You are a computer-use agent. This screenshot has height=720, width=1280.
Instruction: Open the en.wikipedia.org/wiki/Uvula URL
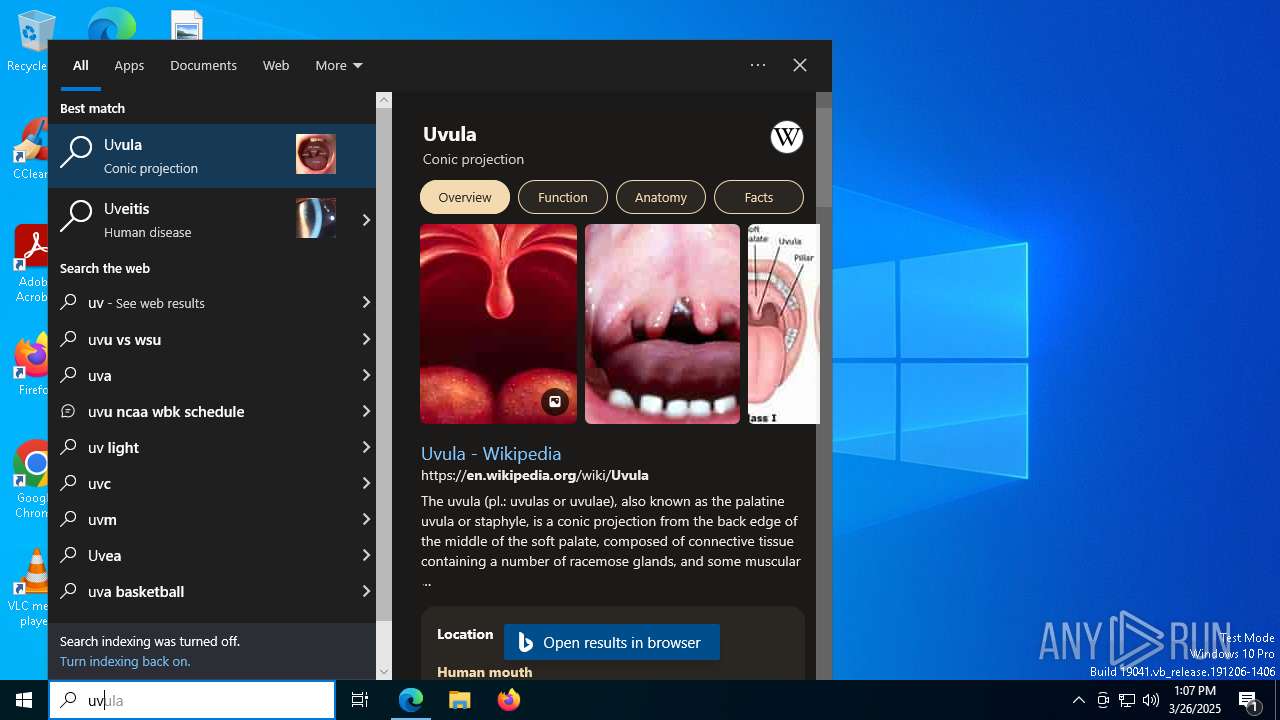coord(535,475)
